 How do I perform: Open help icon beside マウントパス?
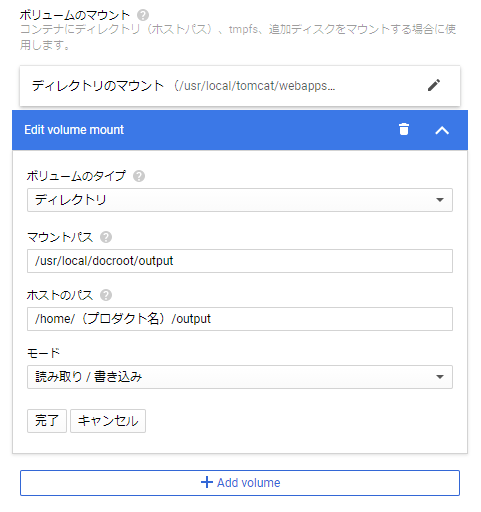pyautogui.click(x=106, y=237)
